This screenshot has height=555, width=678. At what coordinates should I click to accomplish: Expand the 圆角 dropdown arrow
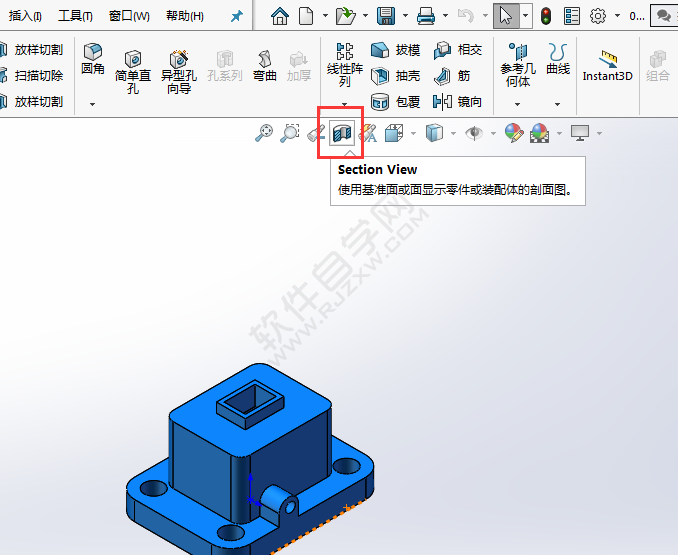[93, 104]
